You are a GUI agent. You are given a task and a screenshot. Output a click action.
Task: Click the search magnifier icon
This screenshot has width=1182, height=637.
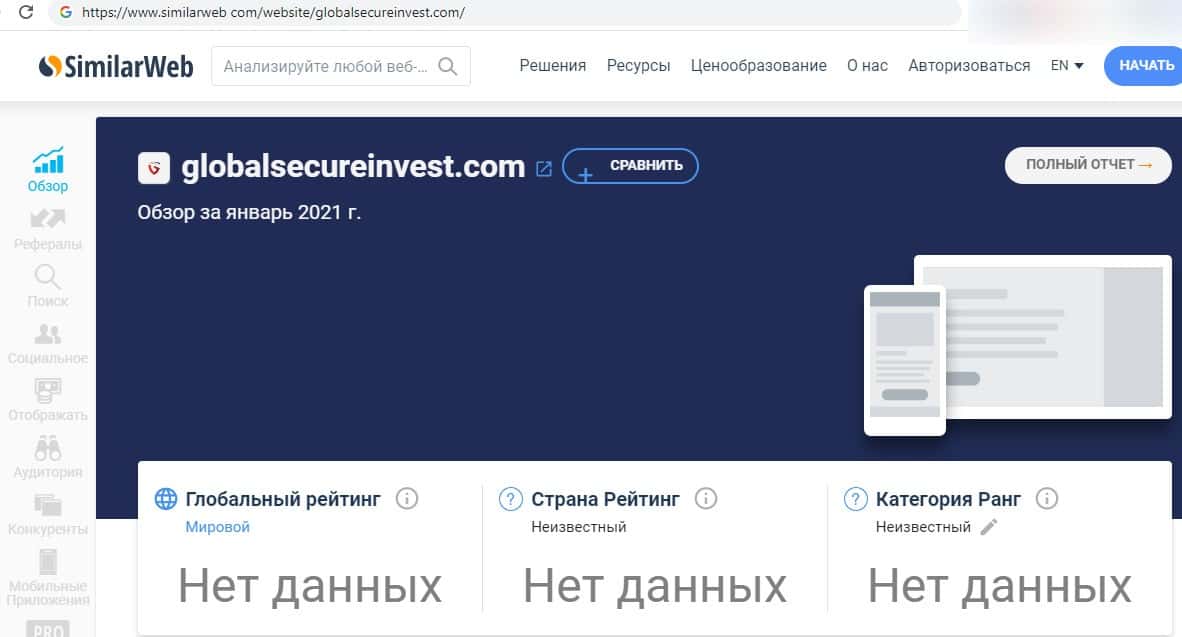[x=448, y=66]
